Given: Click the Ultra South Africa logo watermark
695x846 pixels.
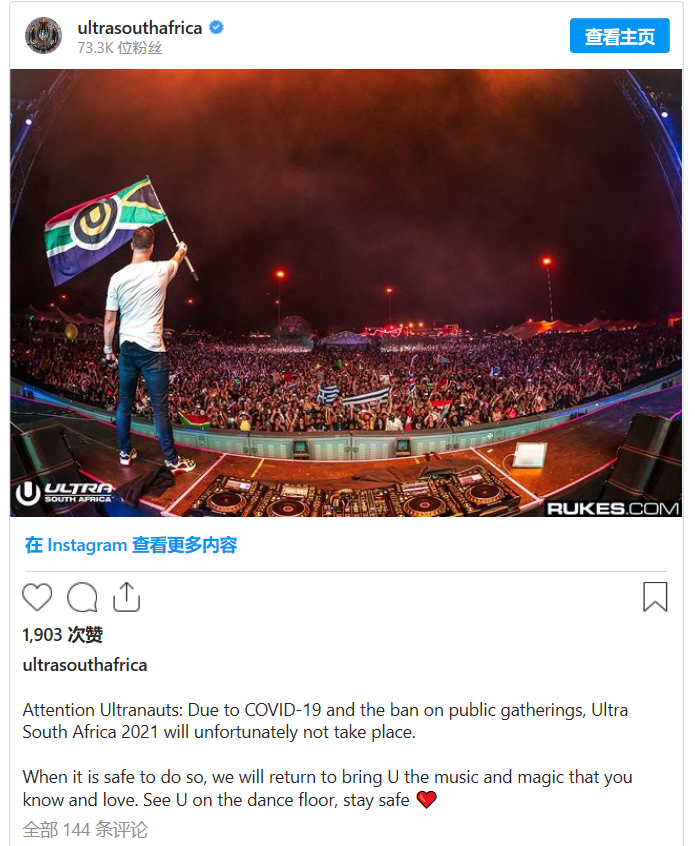Looking at the screenshot, I should pyautogui.click(x=64, y=493).
